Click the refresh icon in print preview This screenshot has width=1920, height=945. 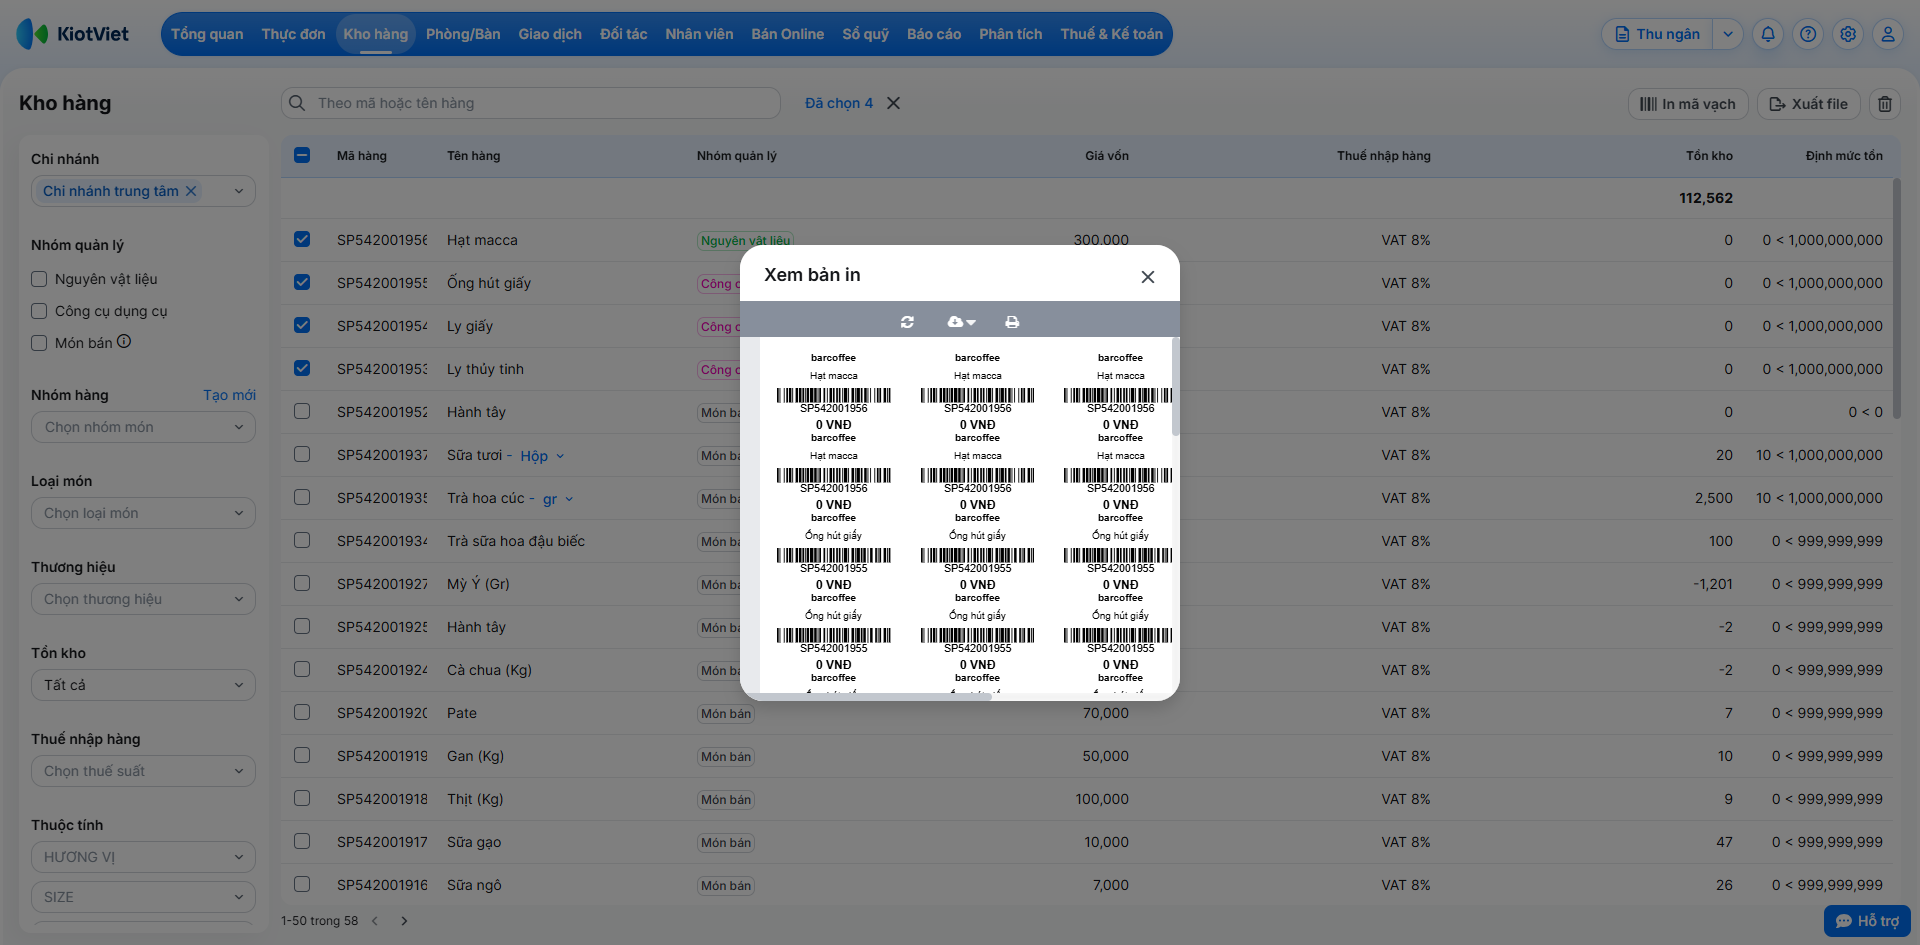[x=907, y=322]
